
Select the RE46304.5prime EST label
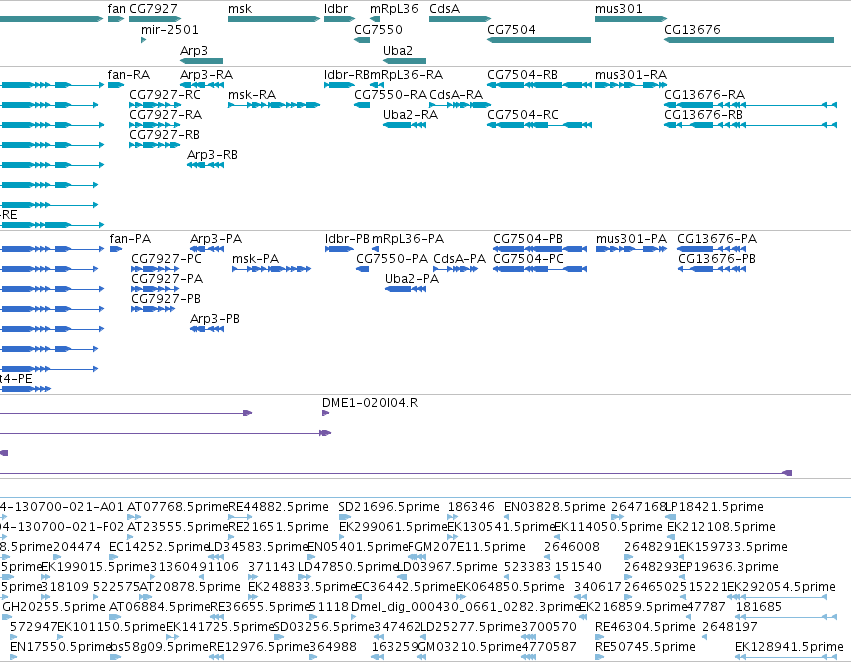[x=645, y=627]
